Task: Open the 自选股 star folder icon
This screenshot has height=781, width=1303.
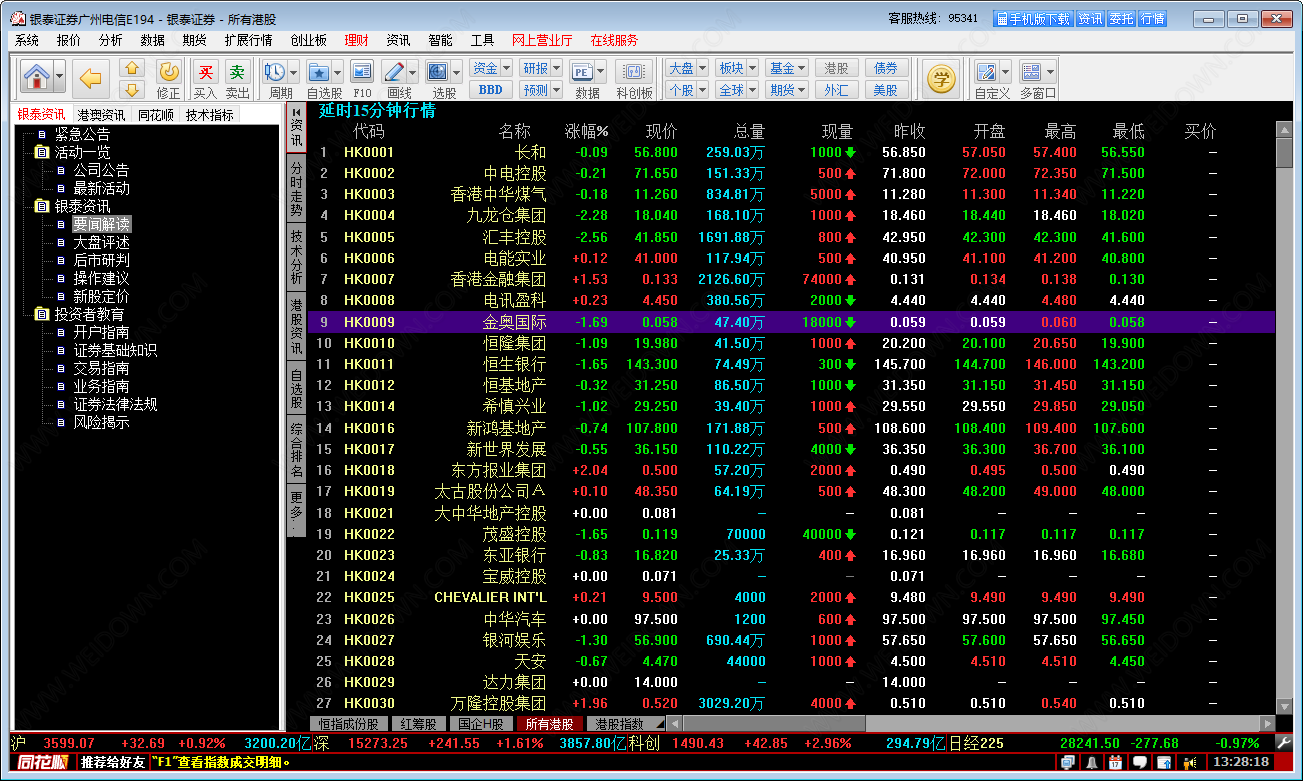Action: point(318,72)
